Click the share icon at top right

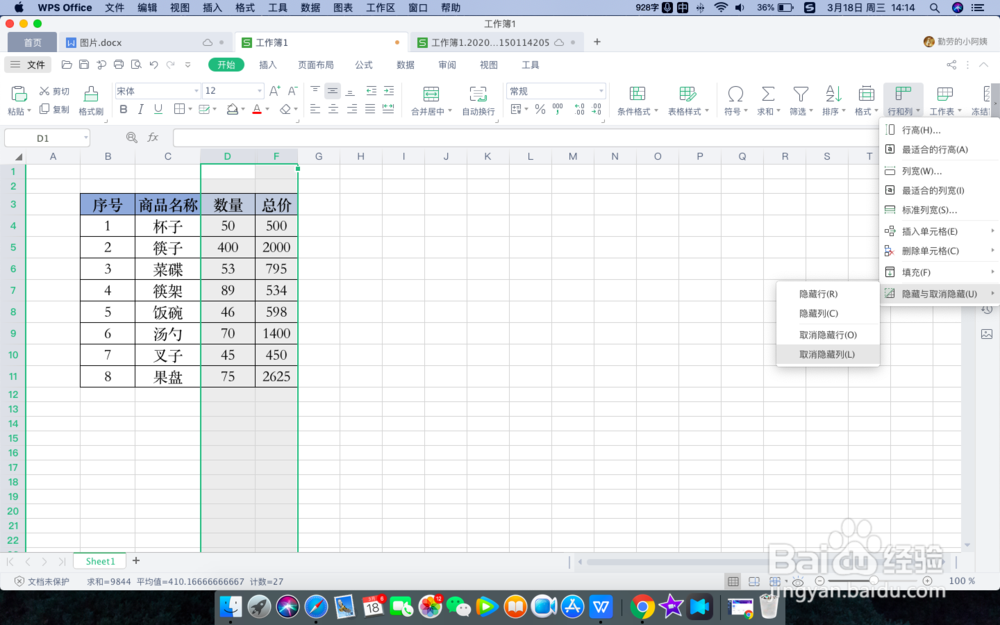(x=951, y=64)
